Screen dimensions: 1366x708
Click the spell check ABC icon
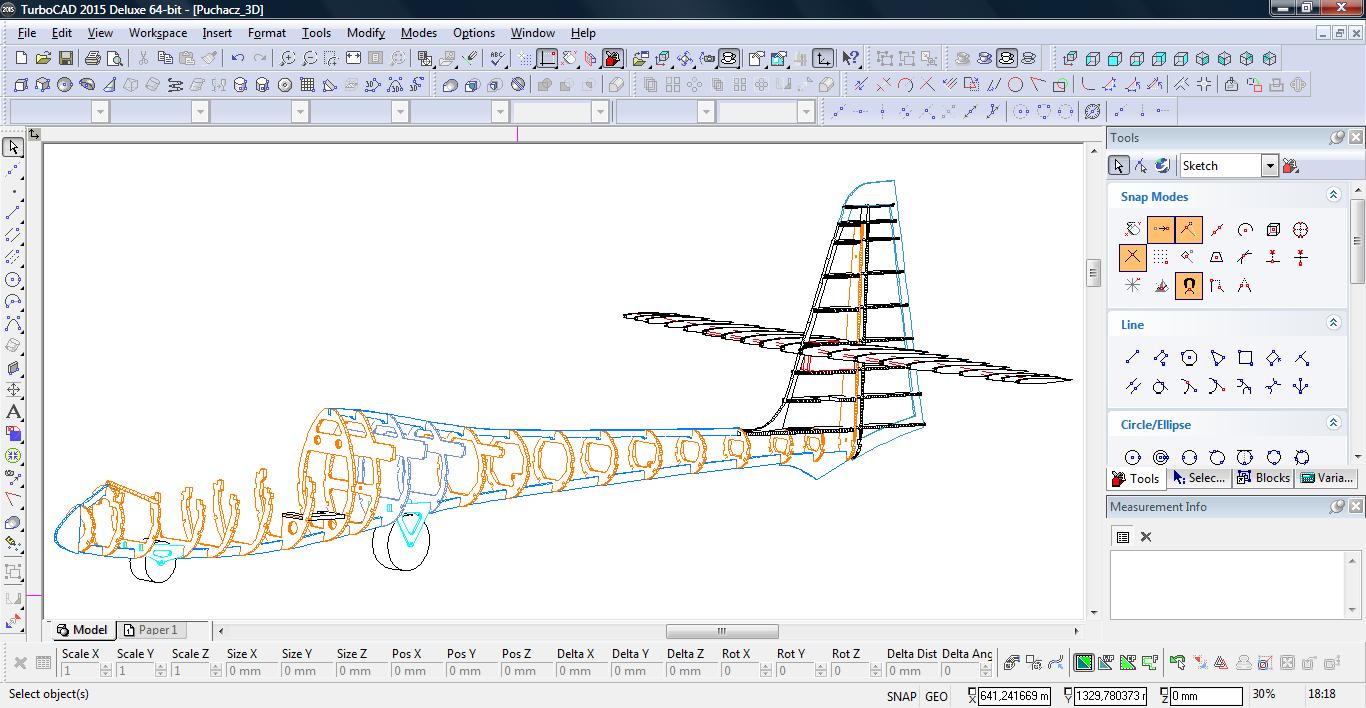click(x=497, y=59)
